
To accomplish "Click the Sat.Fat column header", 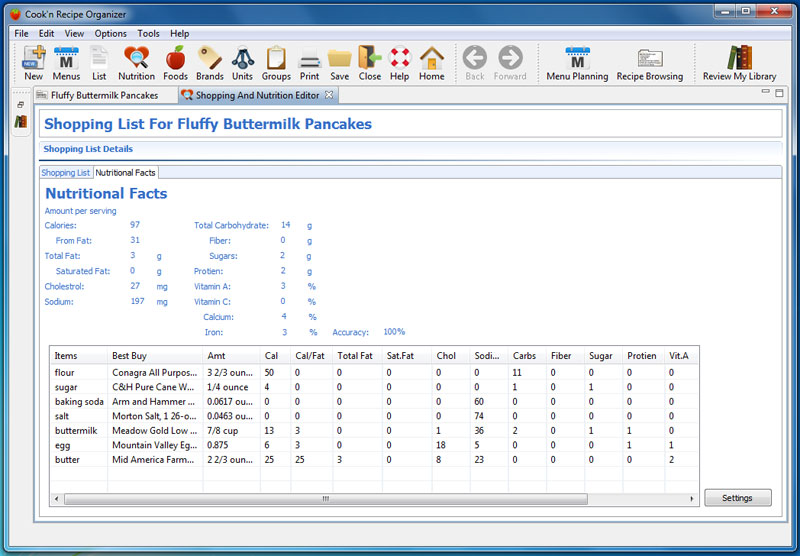I will (x=407, y=356).
